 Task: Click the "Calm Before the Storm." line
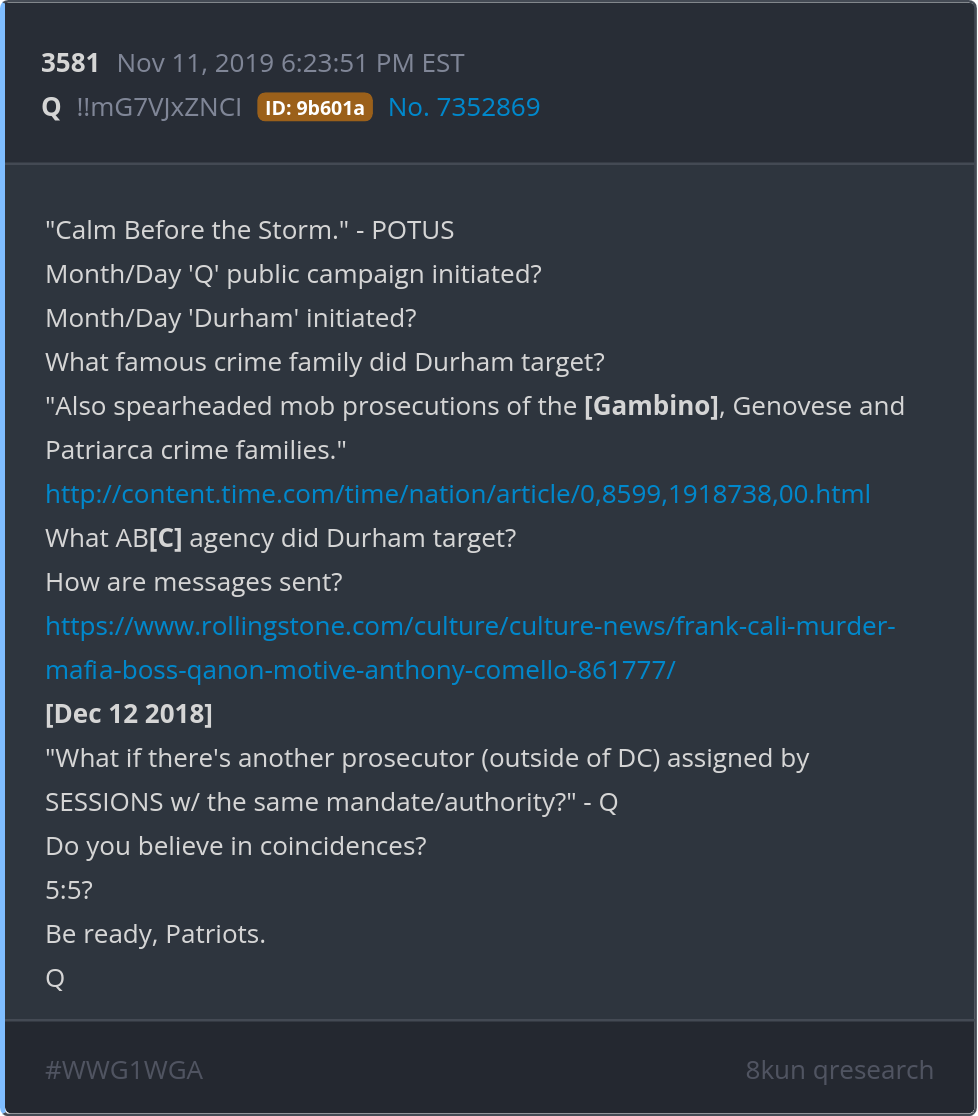point(250,230)
